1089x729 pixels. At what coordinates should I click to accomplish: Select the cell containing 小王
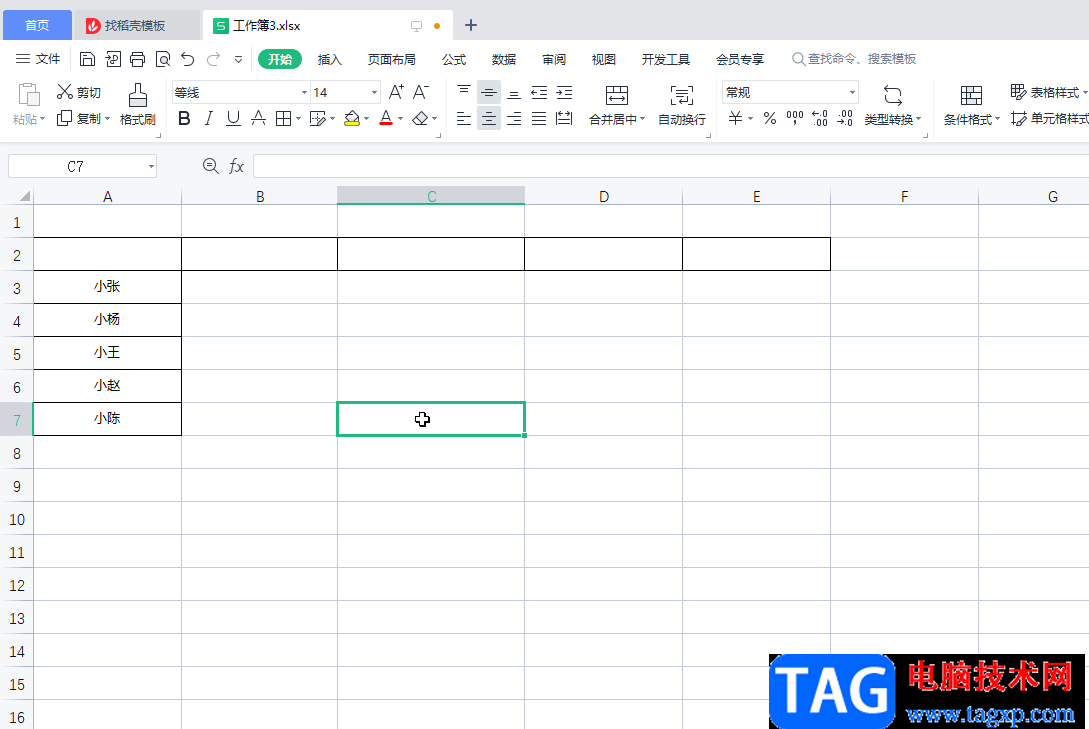107,353
